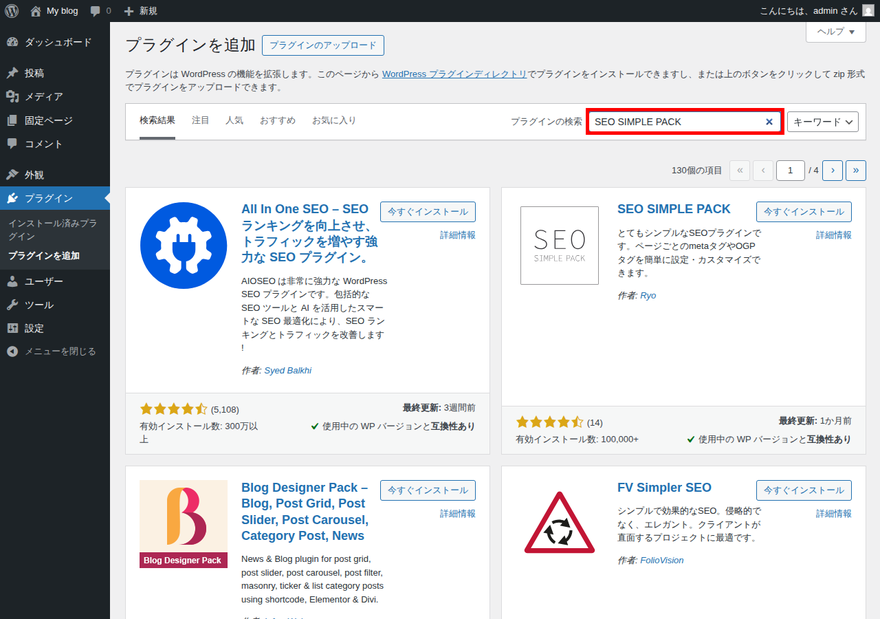Open プラグインを追加 submenu item
The width and height of the screenshot is (880, 619).
(44, 255)
